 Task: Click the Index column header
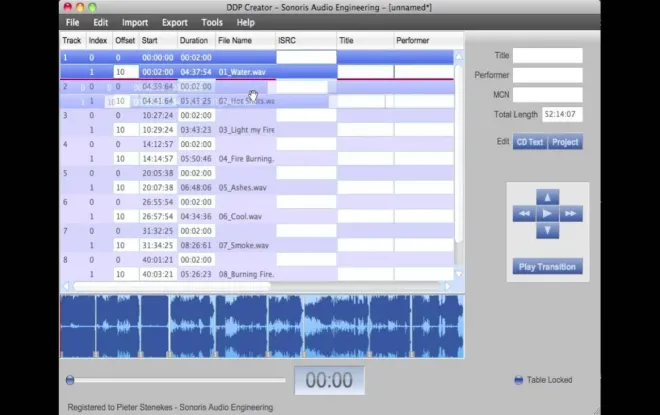(x=99, y=40)
